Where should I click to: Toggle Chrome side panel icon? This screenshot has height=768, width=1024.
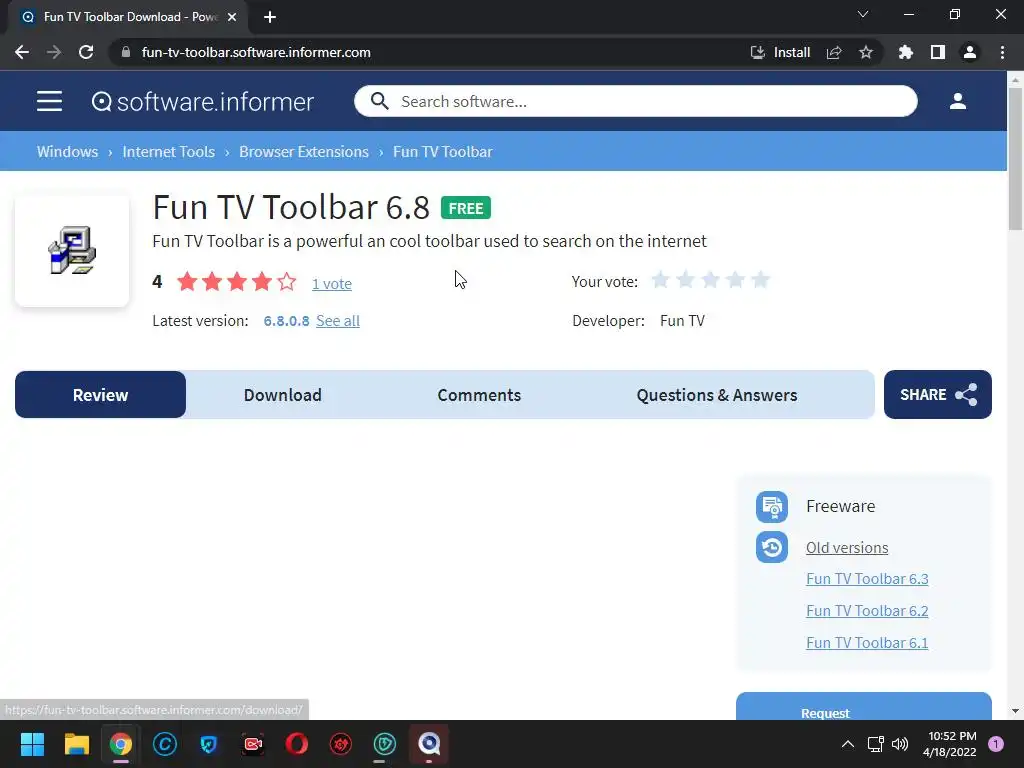[x=937, y=52]
